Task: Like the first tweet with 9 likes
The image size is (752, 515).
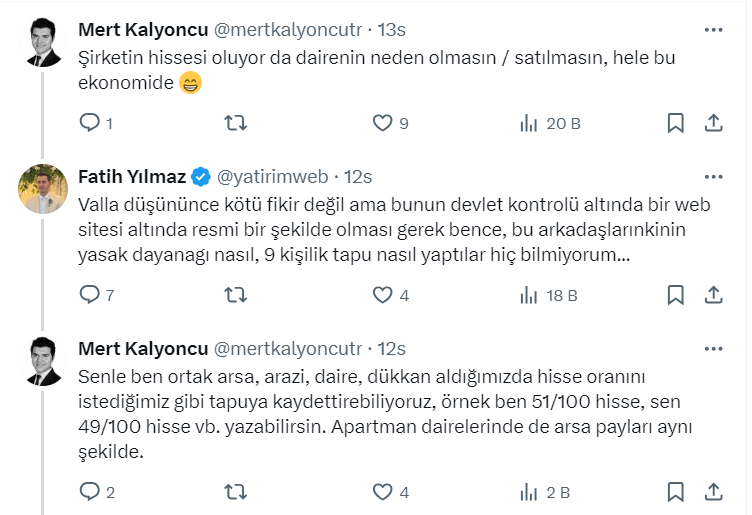Action: tap(382, 123)
